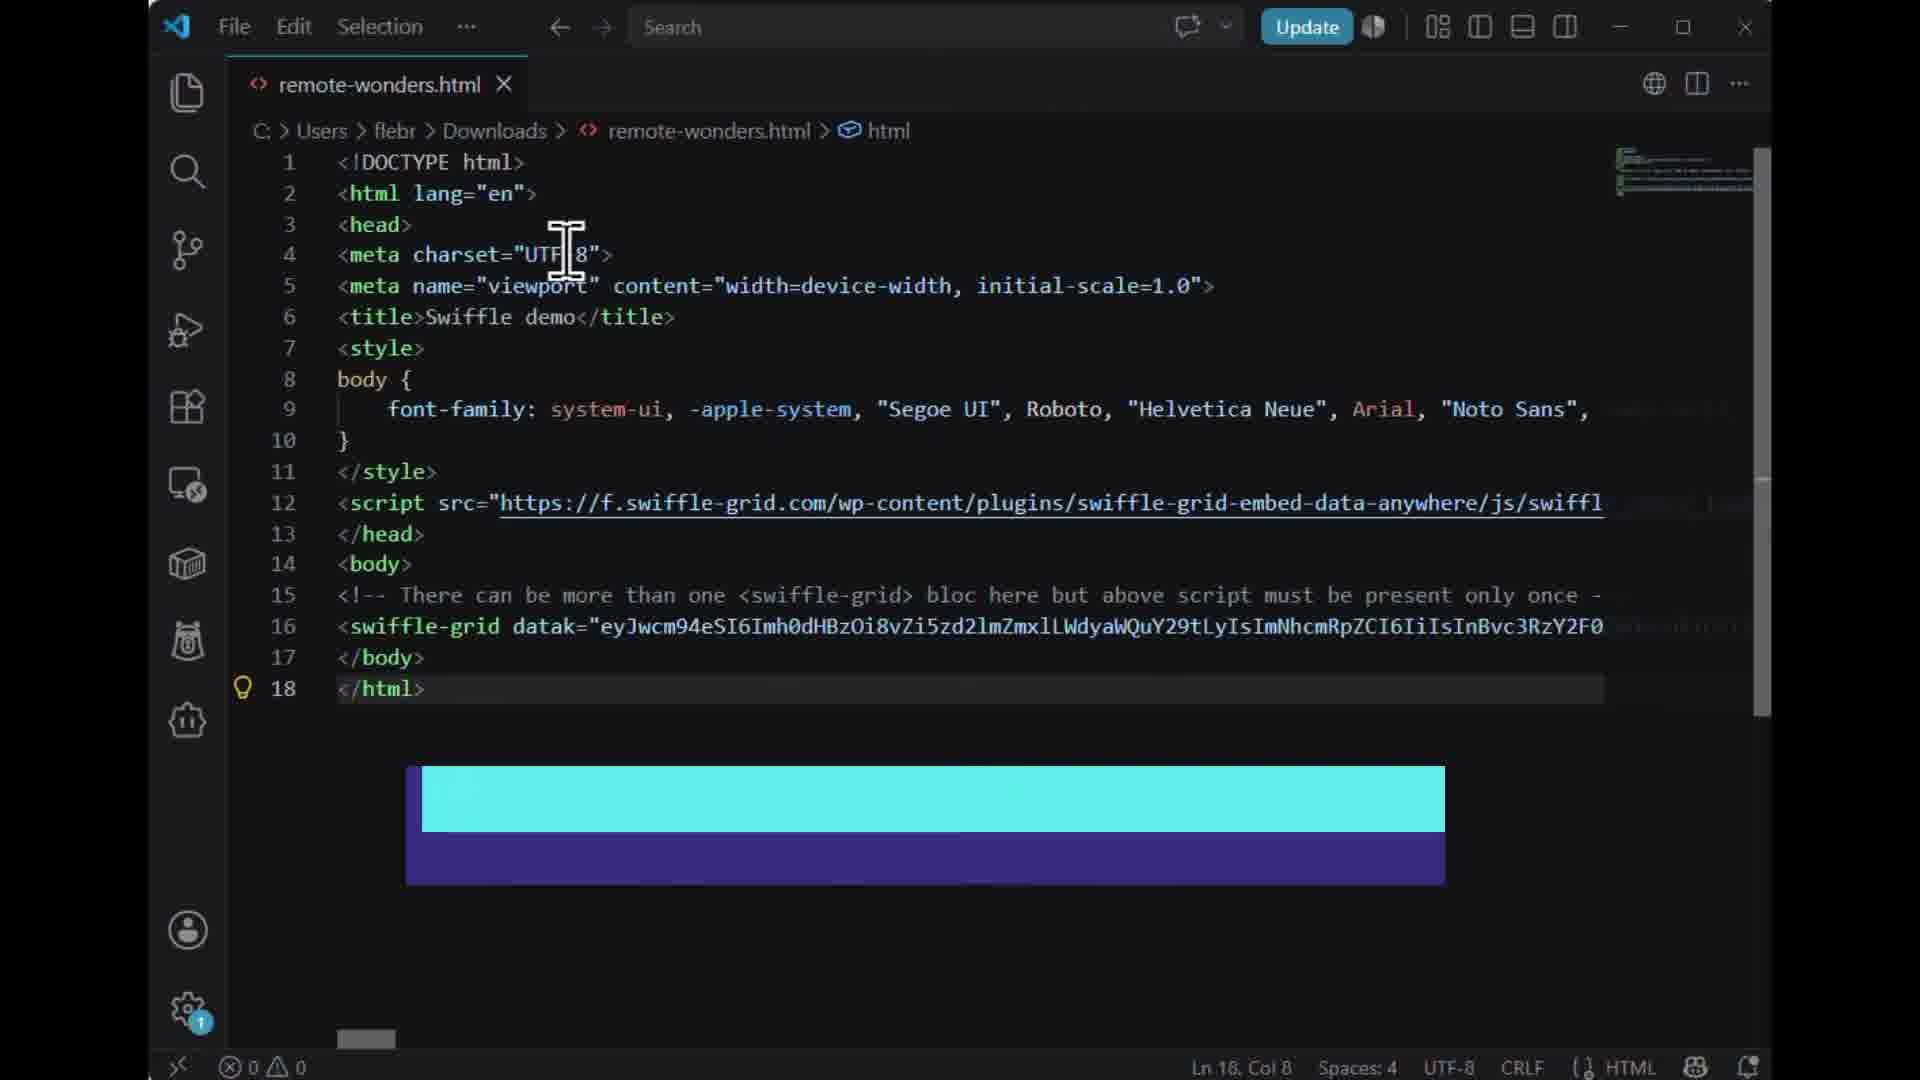Go back with the left arrow

coord(560,28)
